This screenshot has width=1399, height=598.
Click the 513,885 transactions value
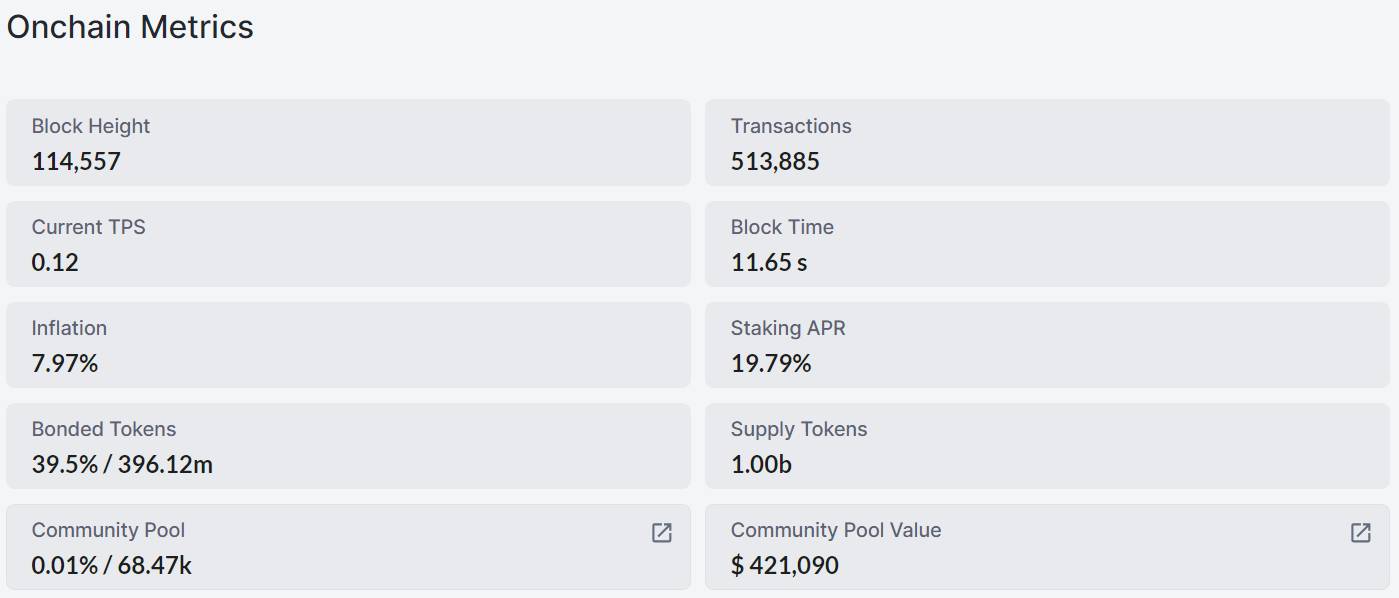775,161
